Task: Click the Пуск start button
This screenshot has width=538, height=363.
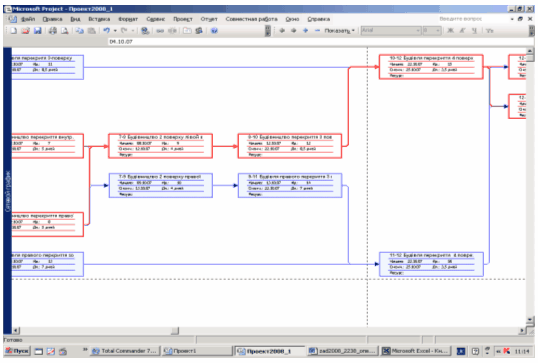Action: tap(17, 351)
